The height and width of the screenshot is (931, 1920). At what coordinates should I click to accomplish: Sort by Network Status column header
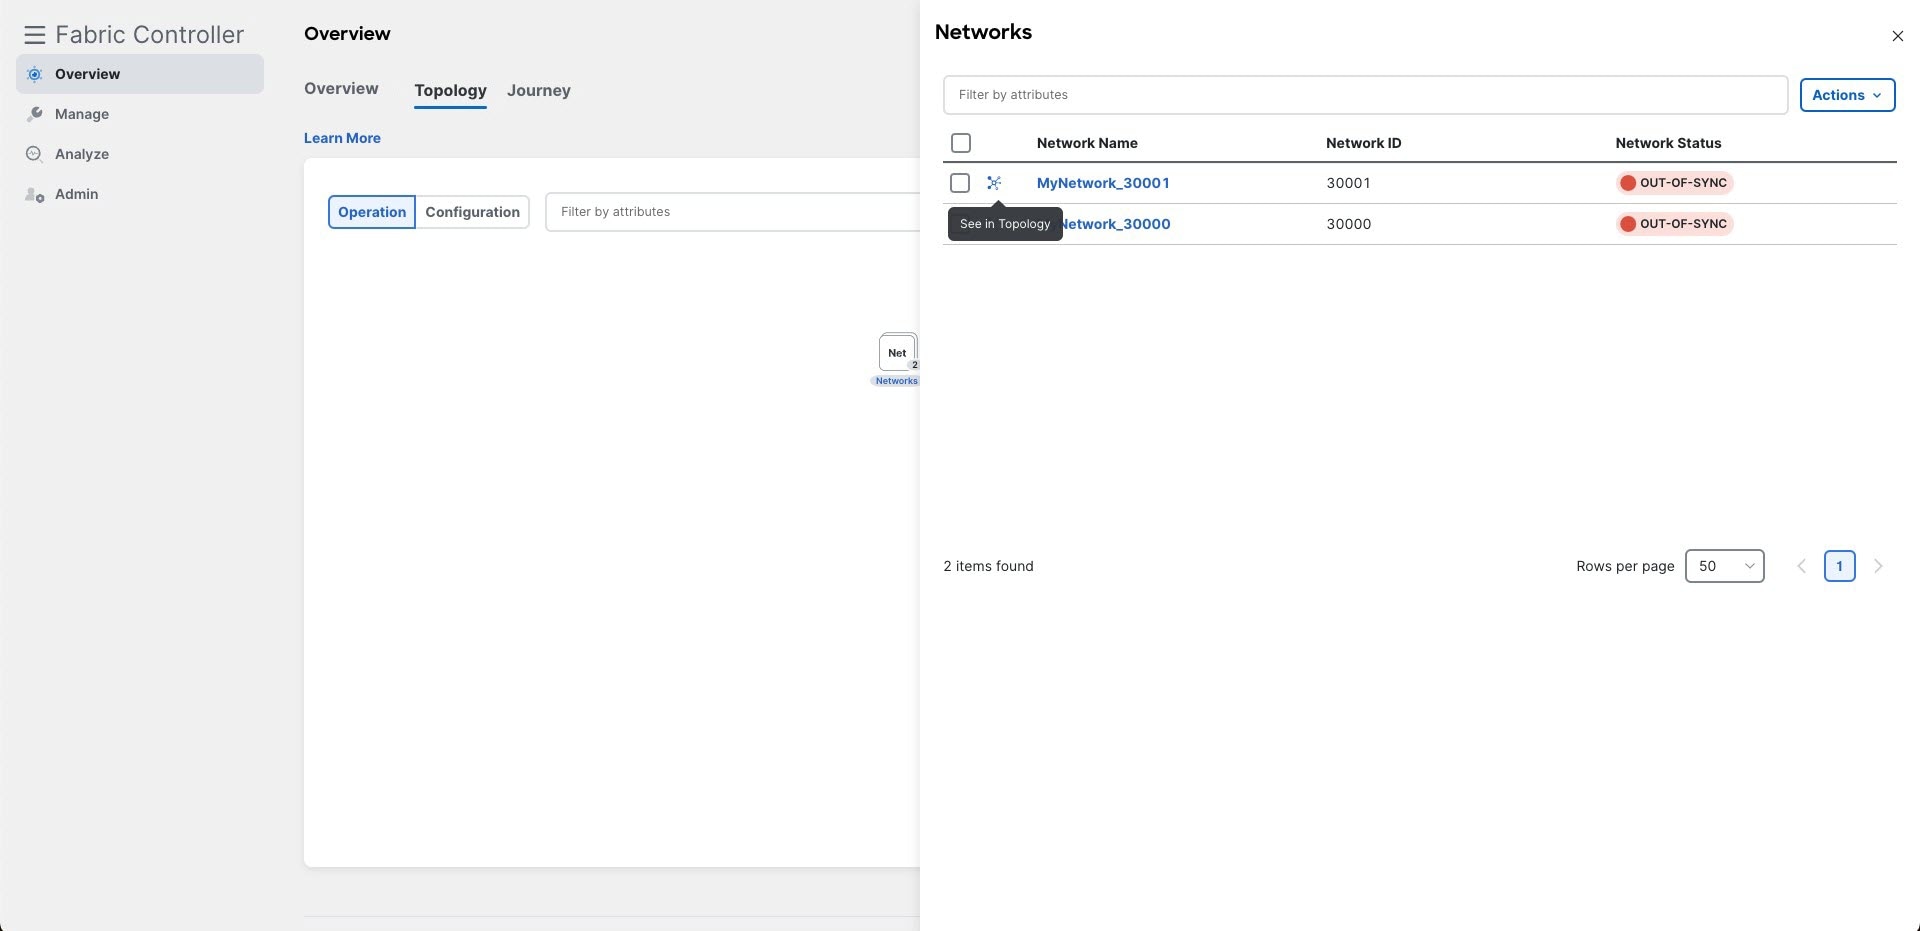click(x=1668, y=143)
